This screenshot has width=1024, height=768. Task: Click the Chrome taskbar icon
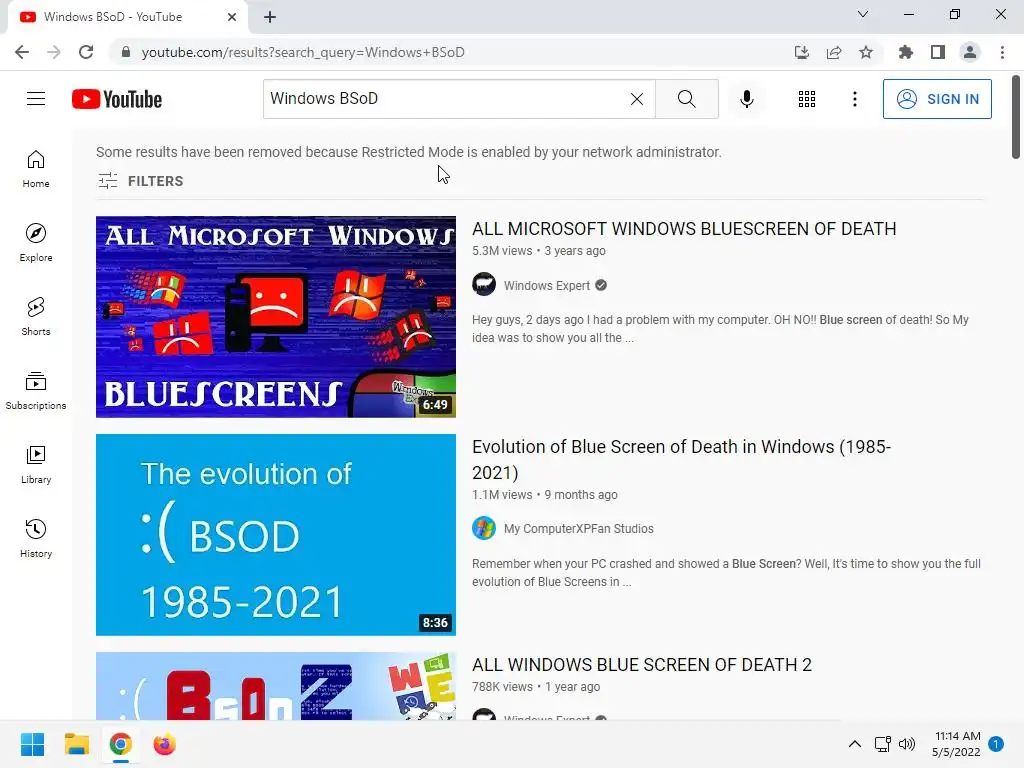pos(120,744)
